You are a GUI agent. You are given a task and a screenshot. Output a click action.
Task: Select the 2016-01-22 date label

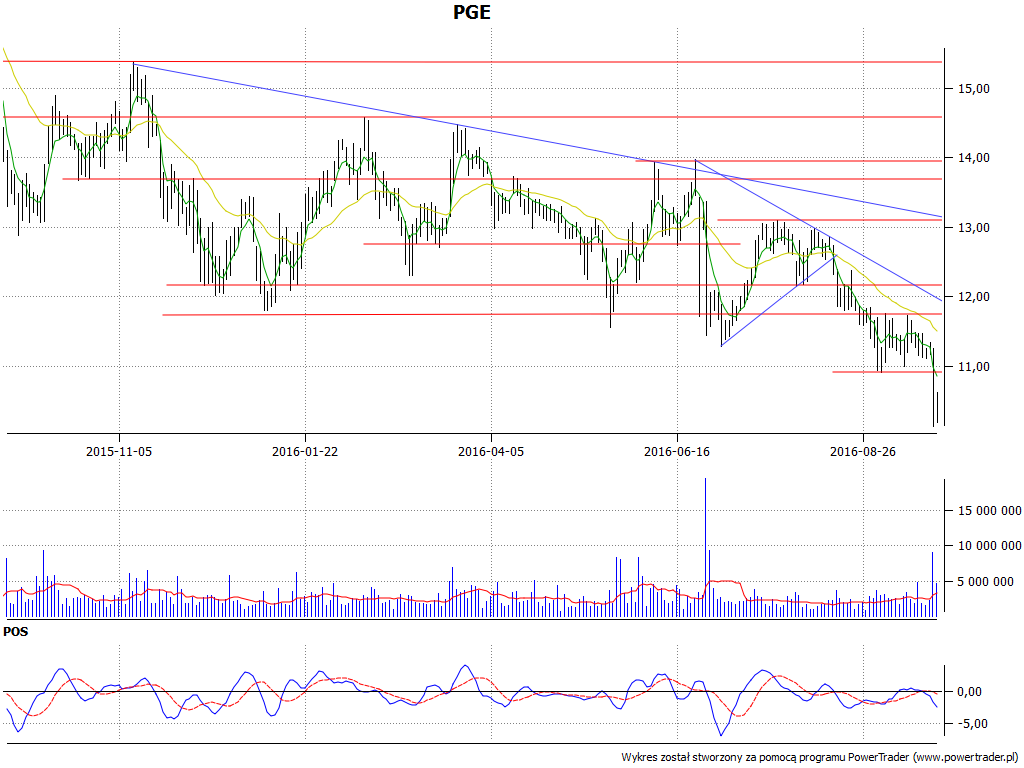point(305,451)
